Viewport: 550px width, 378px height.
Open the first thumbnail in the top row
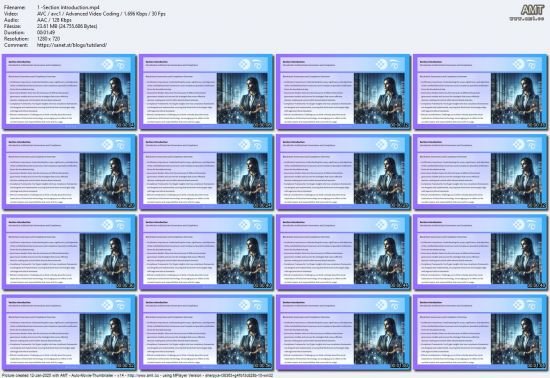pyautogui.click(x=69, y=92)
